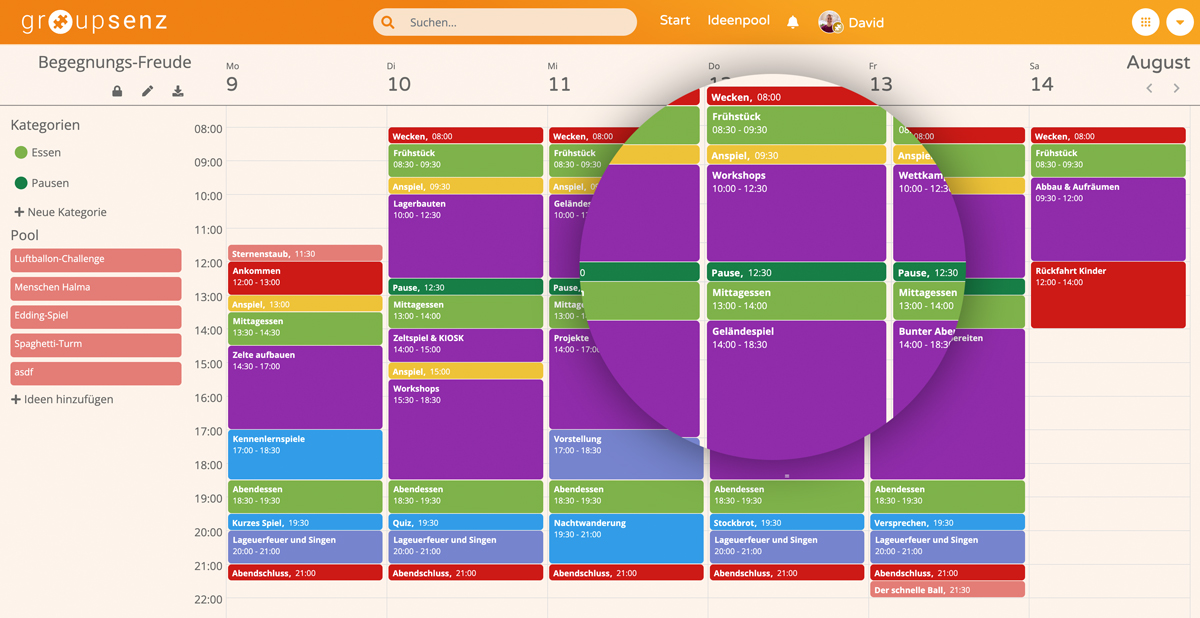This screenshot has height=618, width=1200.
Task: Select Saturday 14 day header
Action: (x=1041, y=78)
